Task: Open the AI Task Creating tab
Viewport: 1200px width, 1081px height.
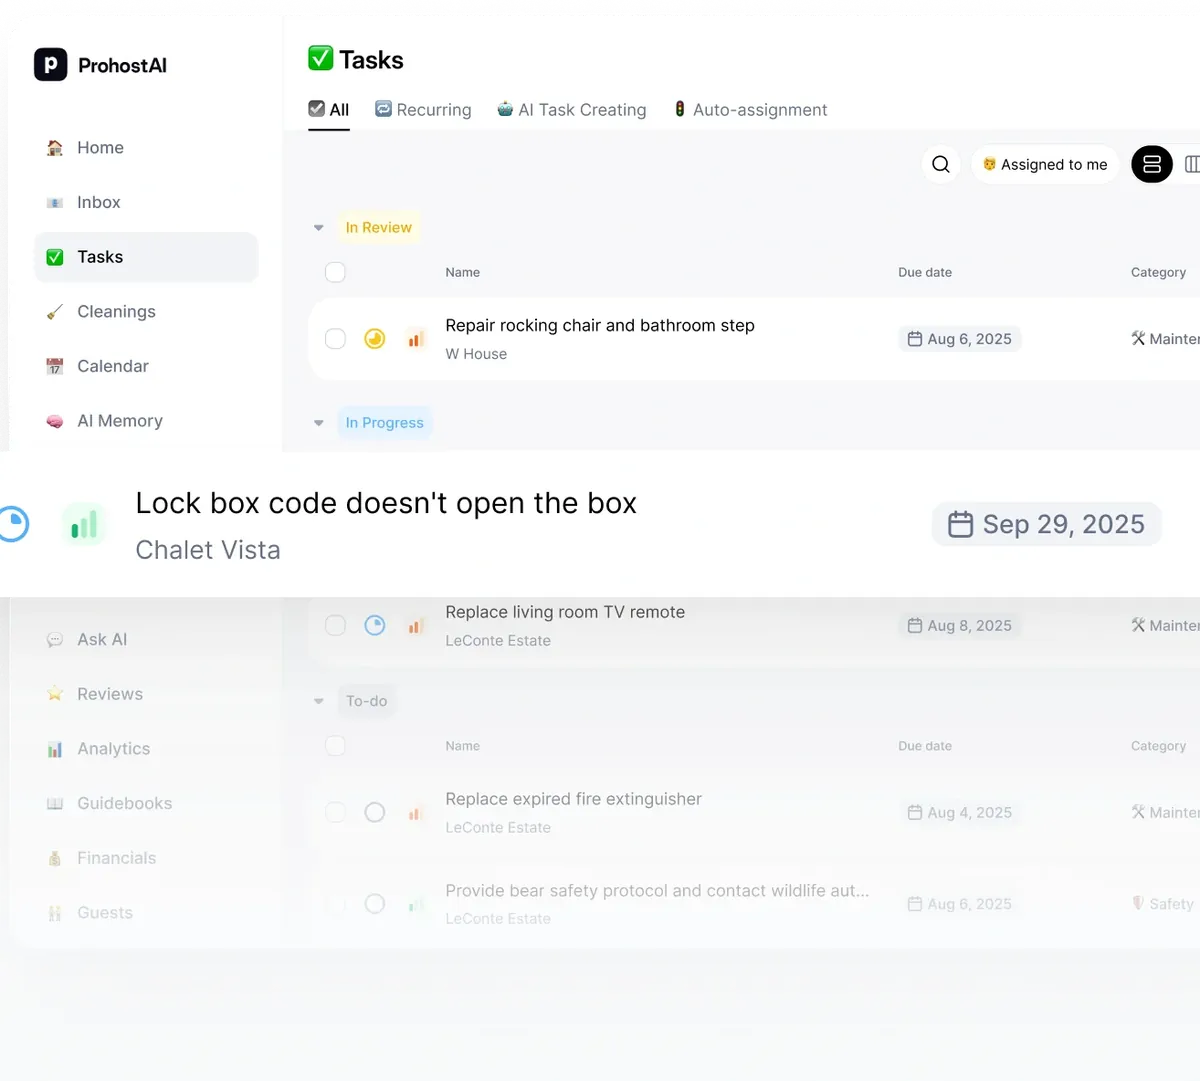Action: coord(572,110)
